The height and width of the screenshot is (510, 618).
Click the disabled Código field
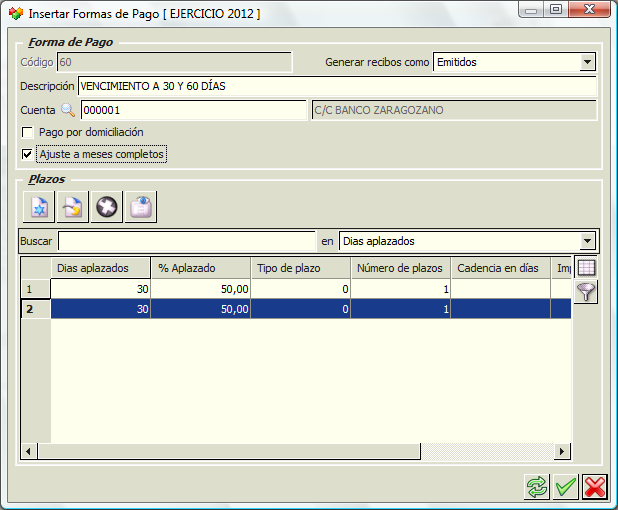(175, 62)
